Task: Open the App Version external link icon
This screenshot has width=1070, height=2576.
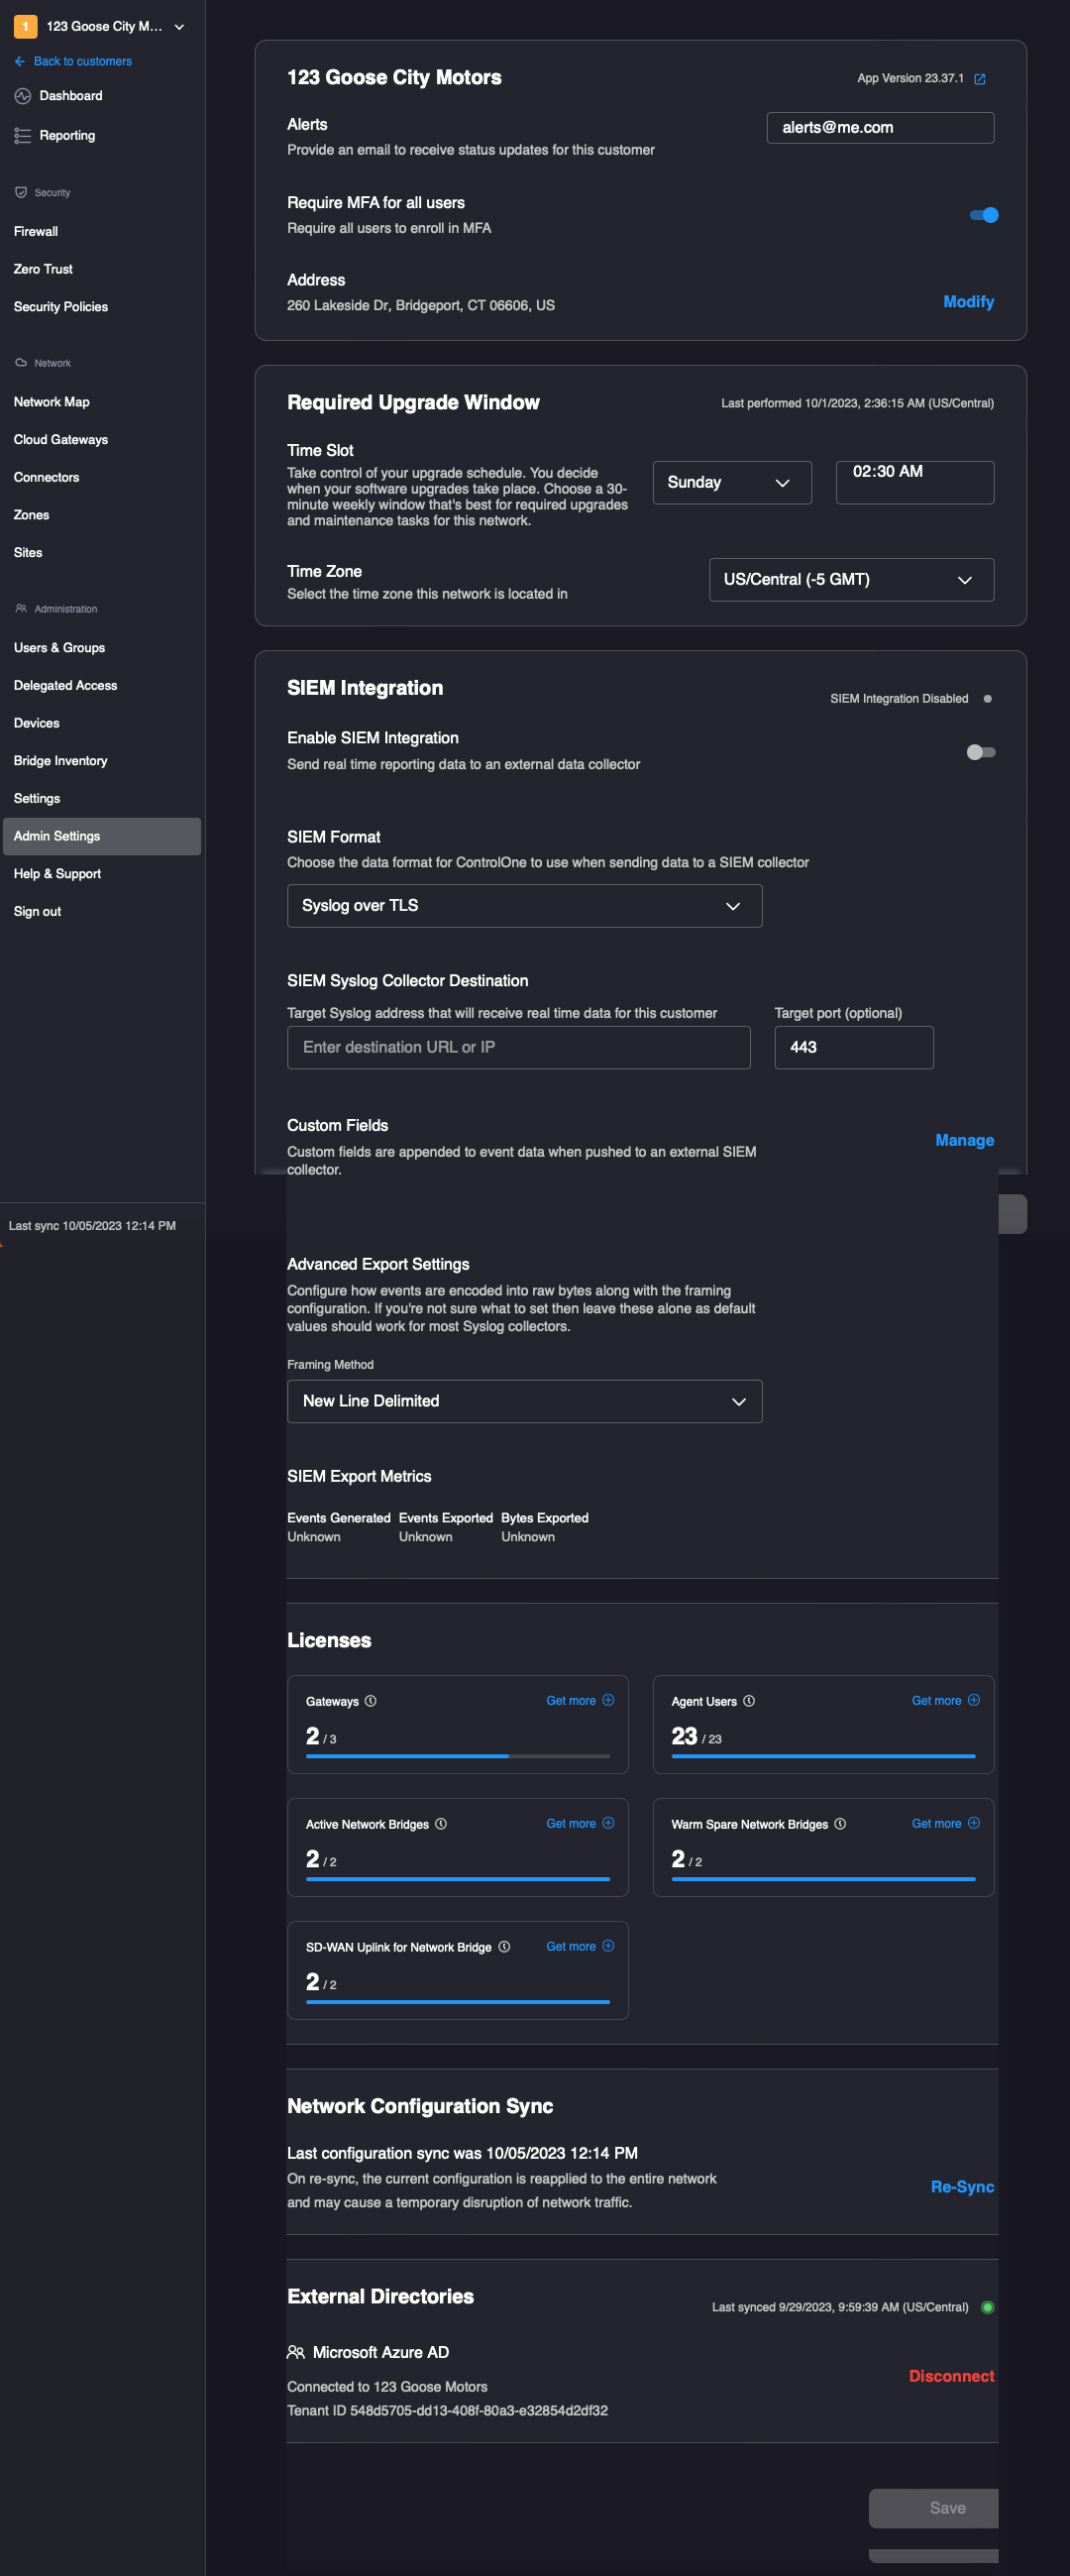Action: [980, 79]
